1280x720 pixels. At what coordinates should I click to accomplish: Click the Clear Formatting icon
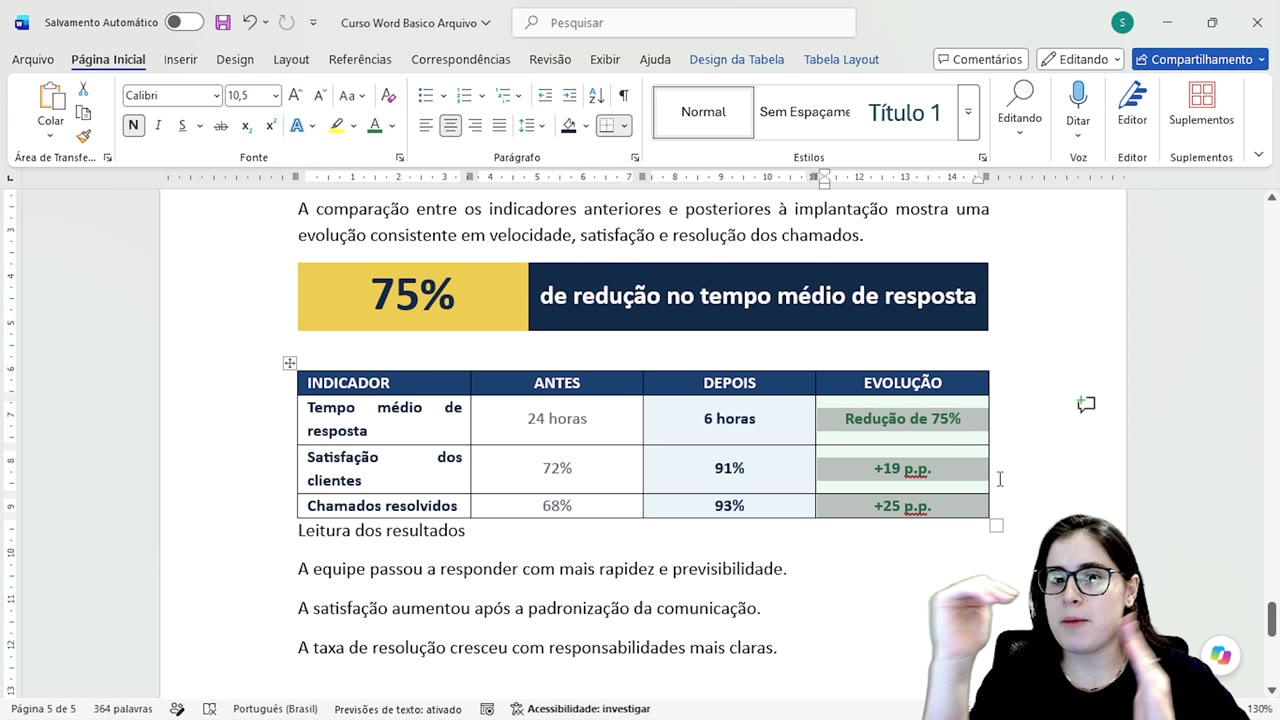coord(389,96)
